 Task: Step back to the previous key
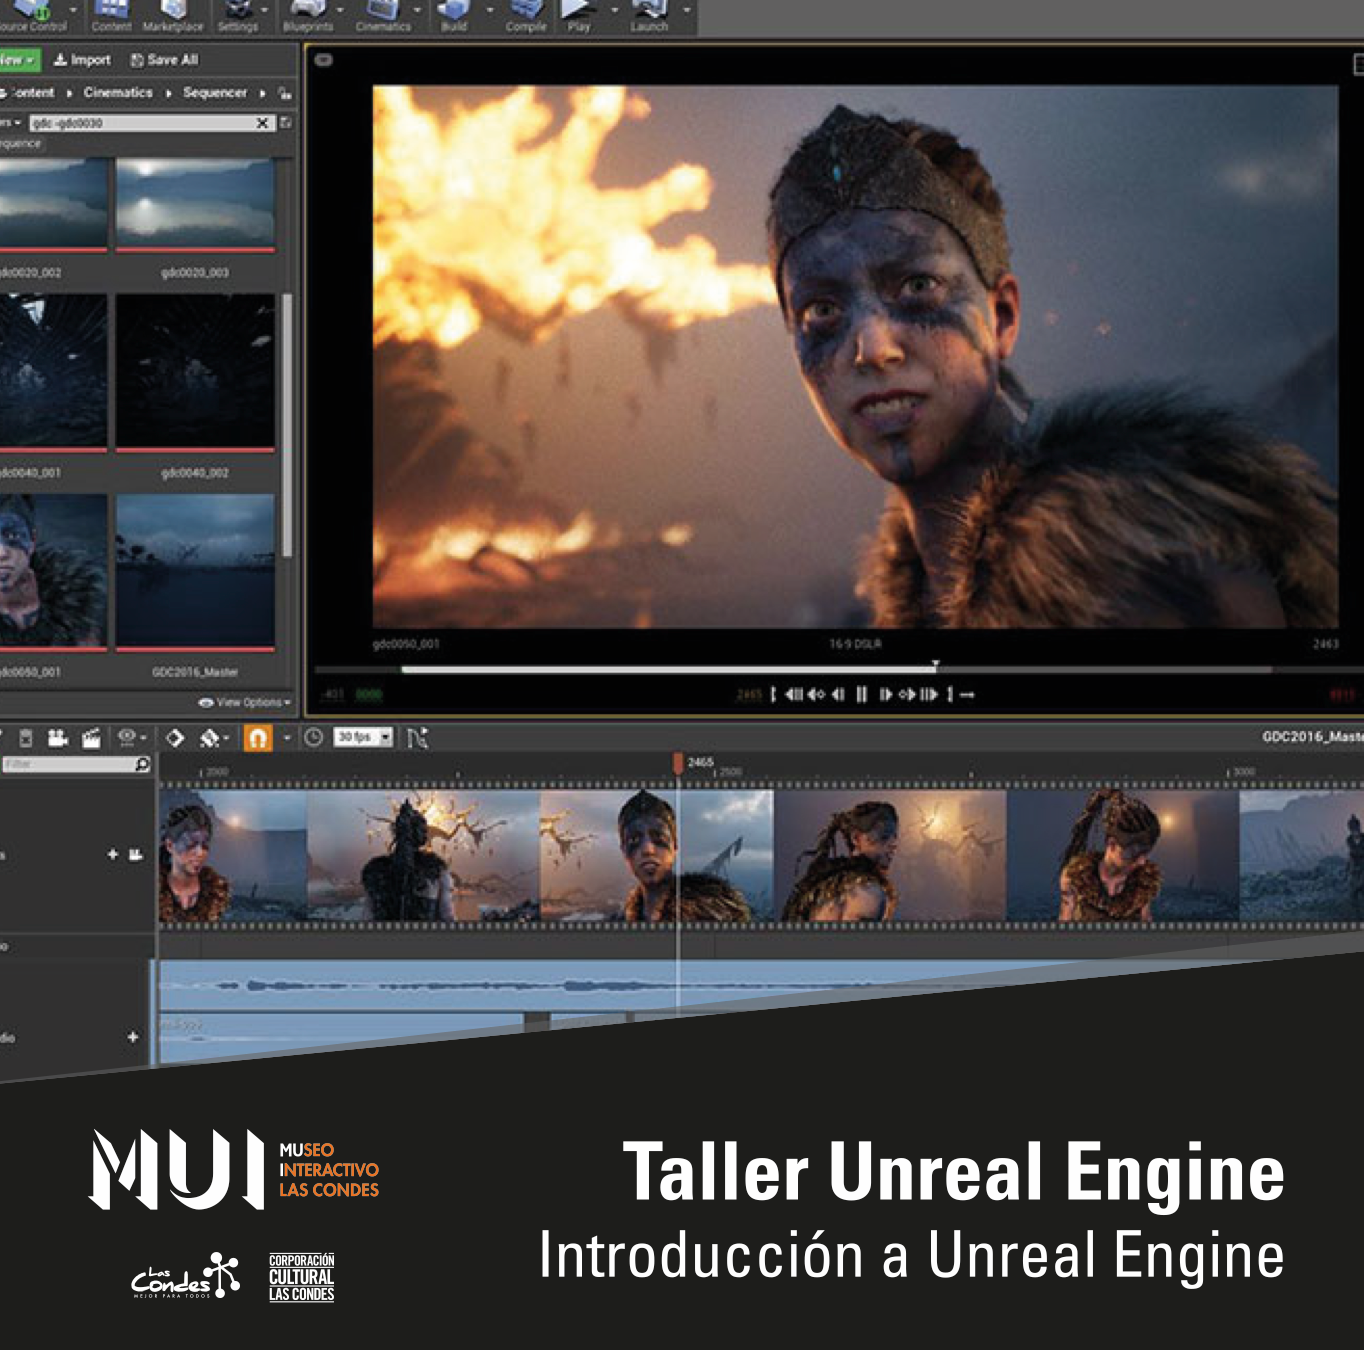pos(816,694)
